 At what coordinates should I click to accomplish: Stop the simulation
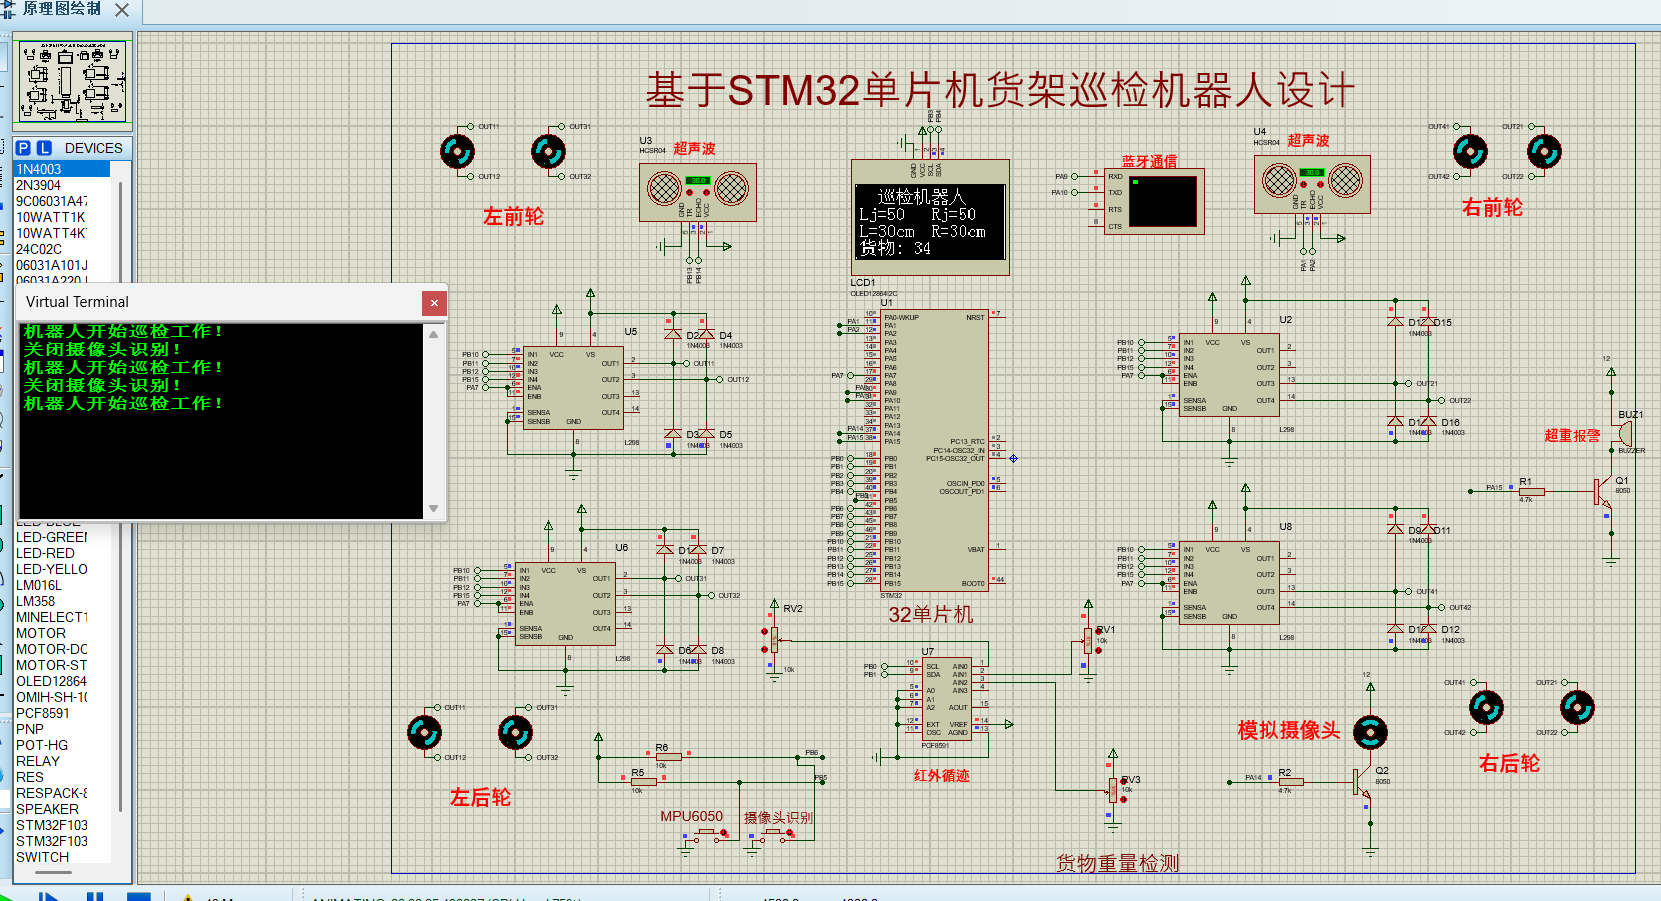pos(138,897)
